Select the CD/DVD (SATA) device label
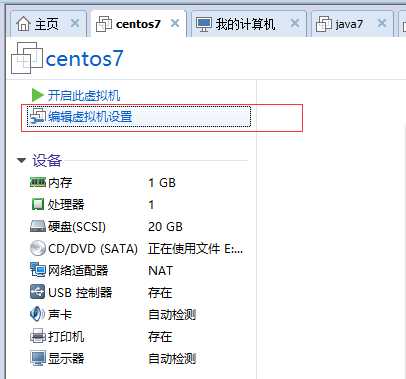 coord(93,249)
